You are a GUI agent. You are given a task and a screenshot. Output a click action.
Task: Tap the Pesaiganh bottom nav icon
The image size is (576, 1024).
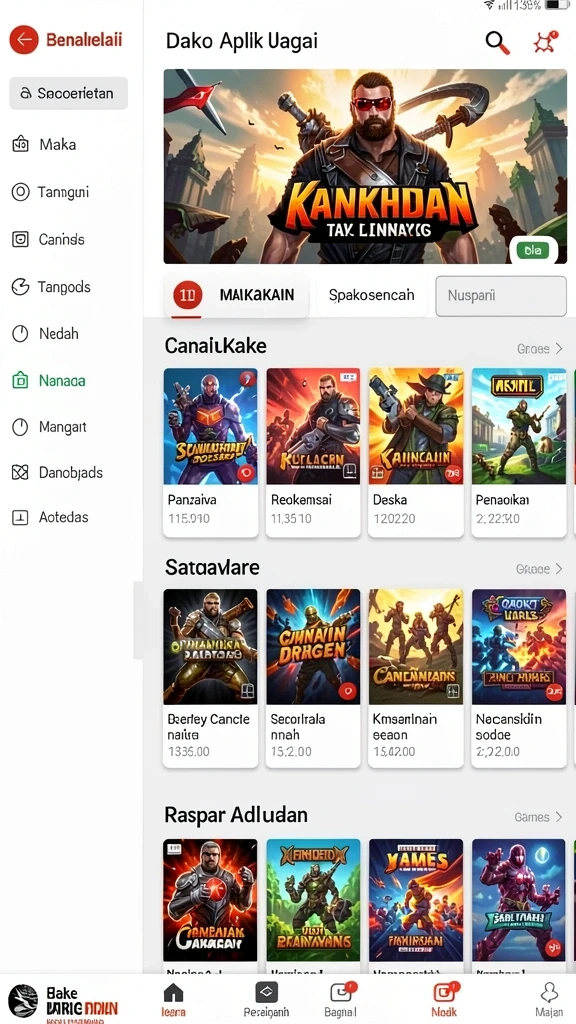[x=266, y=993]
